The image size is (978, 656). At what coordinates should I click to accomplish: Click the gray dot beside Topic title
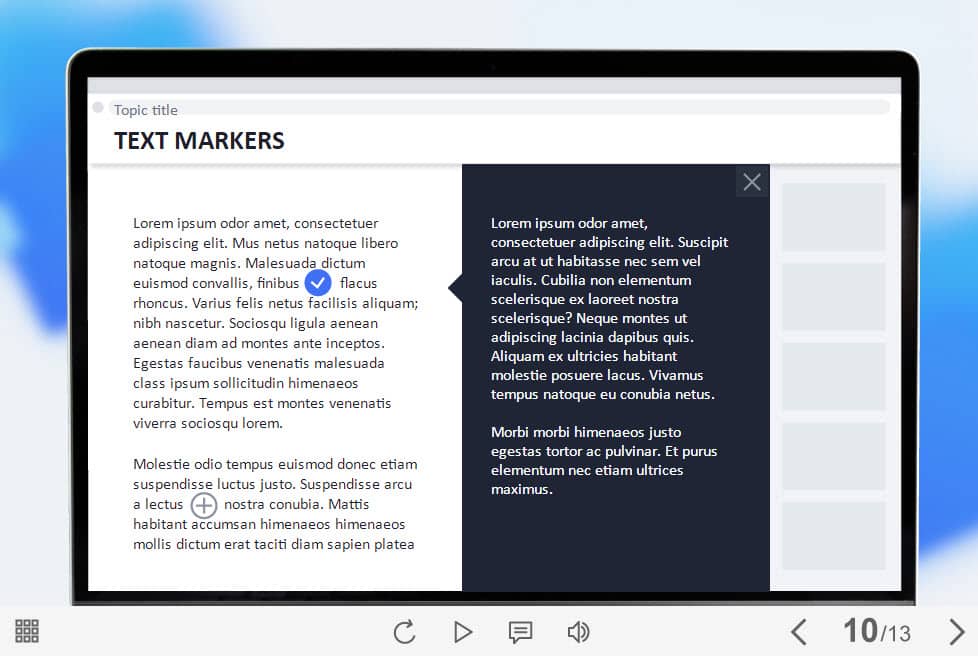click(98, 108)
